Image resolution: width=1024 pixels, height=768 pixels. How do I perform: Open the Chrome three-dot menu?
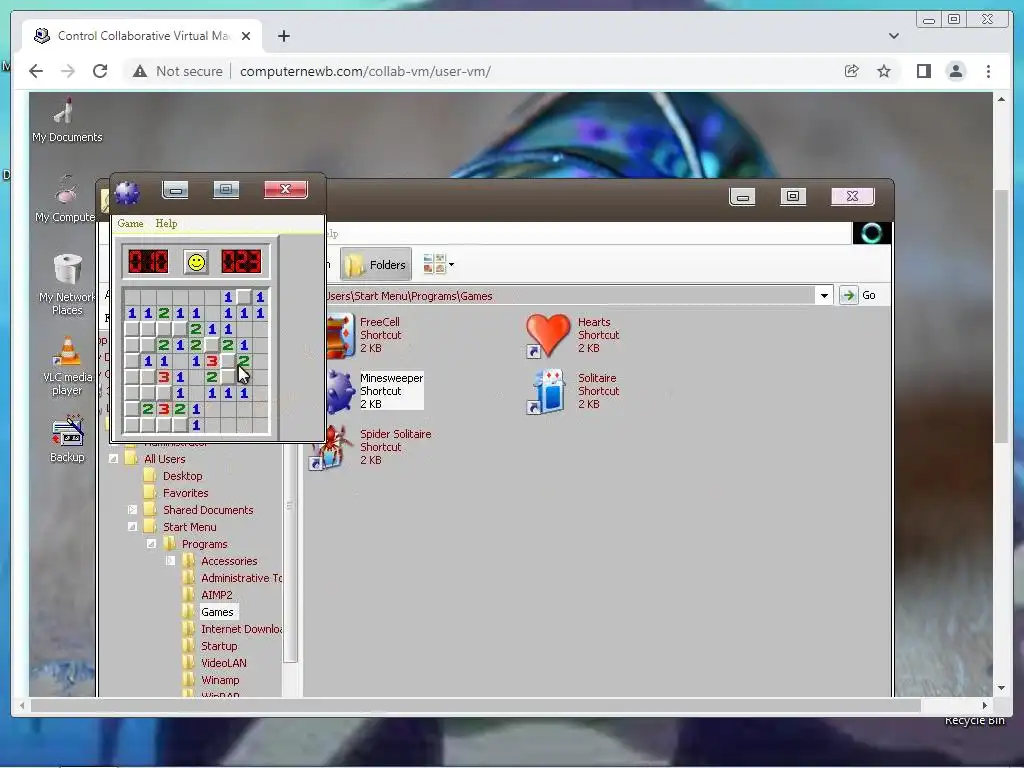coord(988,71)
